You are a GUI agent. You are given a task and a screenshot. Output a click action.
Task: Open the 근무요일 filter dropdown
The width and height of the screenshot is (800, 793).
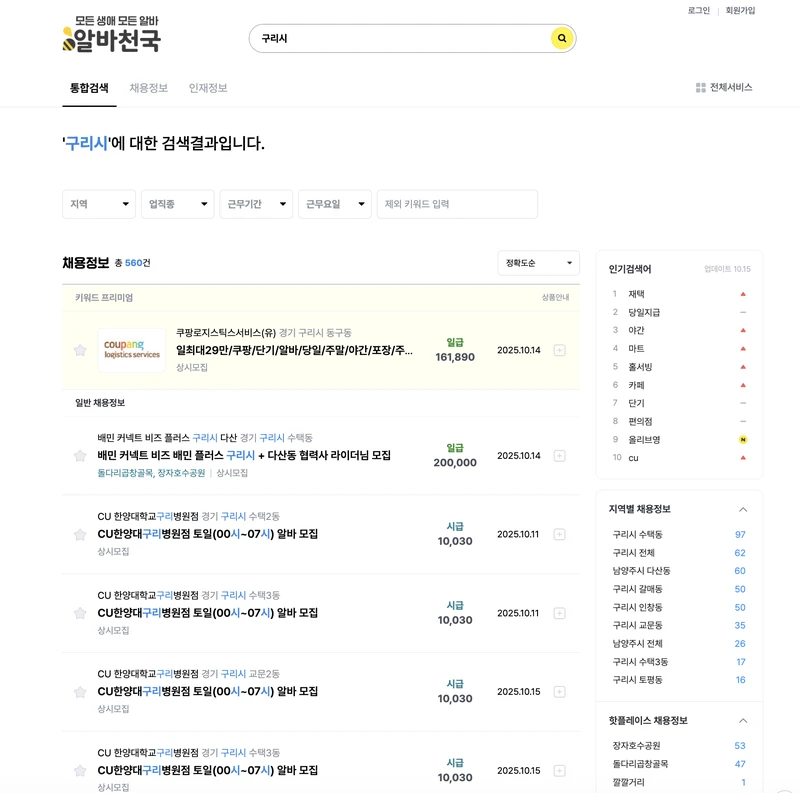coord(335,204)
